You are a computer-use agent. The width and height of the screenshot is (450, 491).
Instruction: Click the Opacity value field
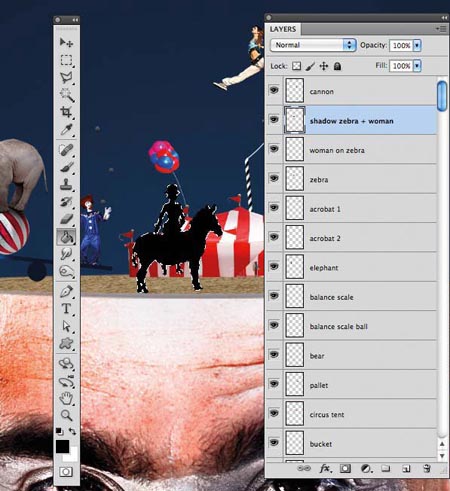click(401, 45)
